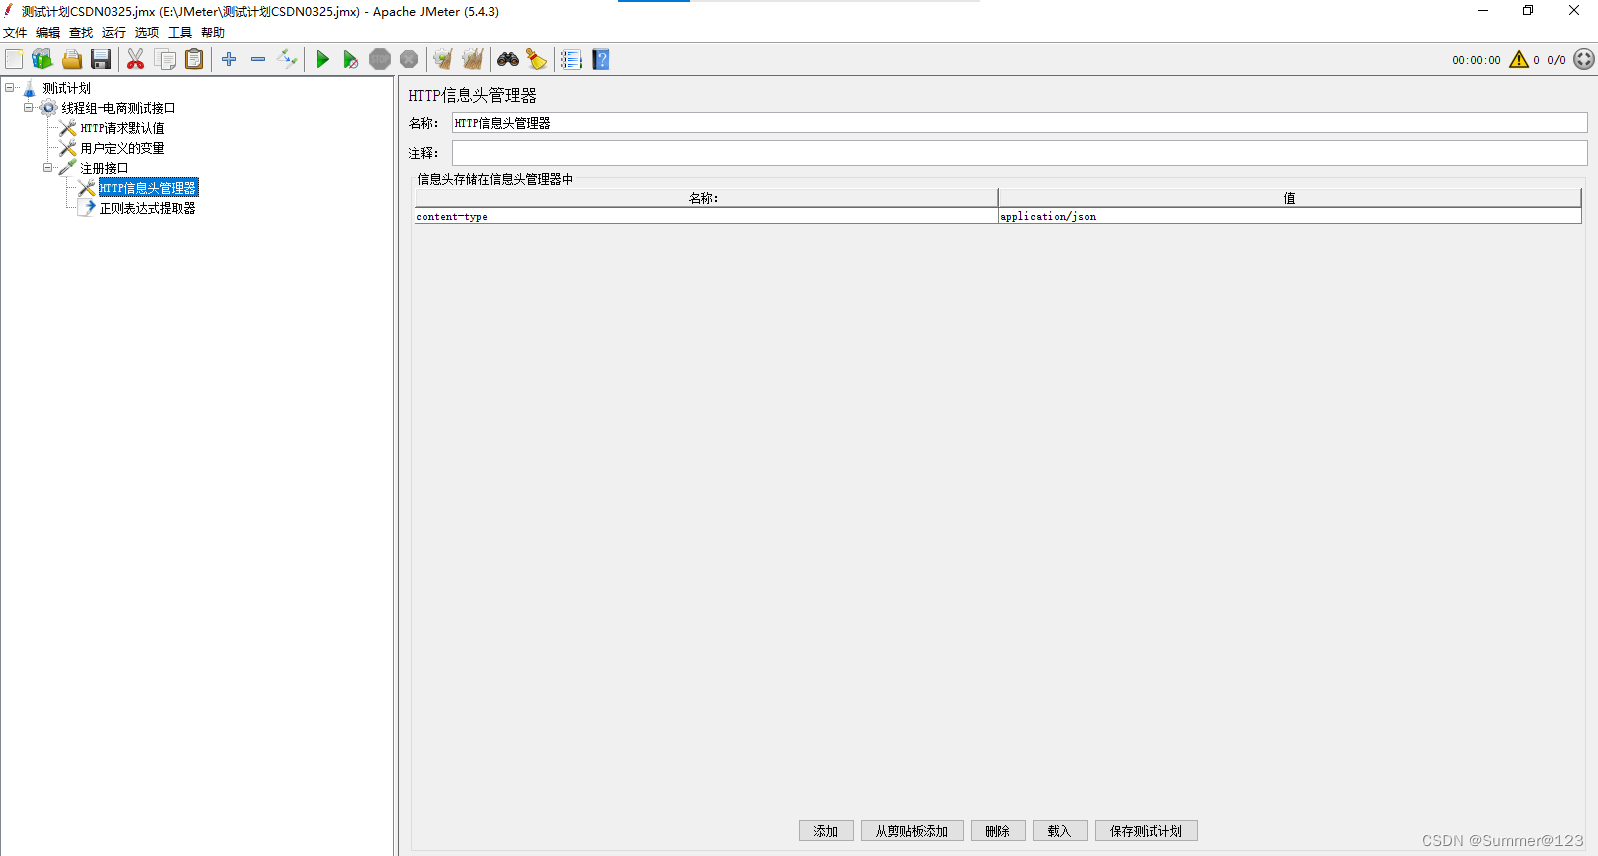
Task: Click the Paste clipboard icon
Action: click(194, 60)
